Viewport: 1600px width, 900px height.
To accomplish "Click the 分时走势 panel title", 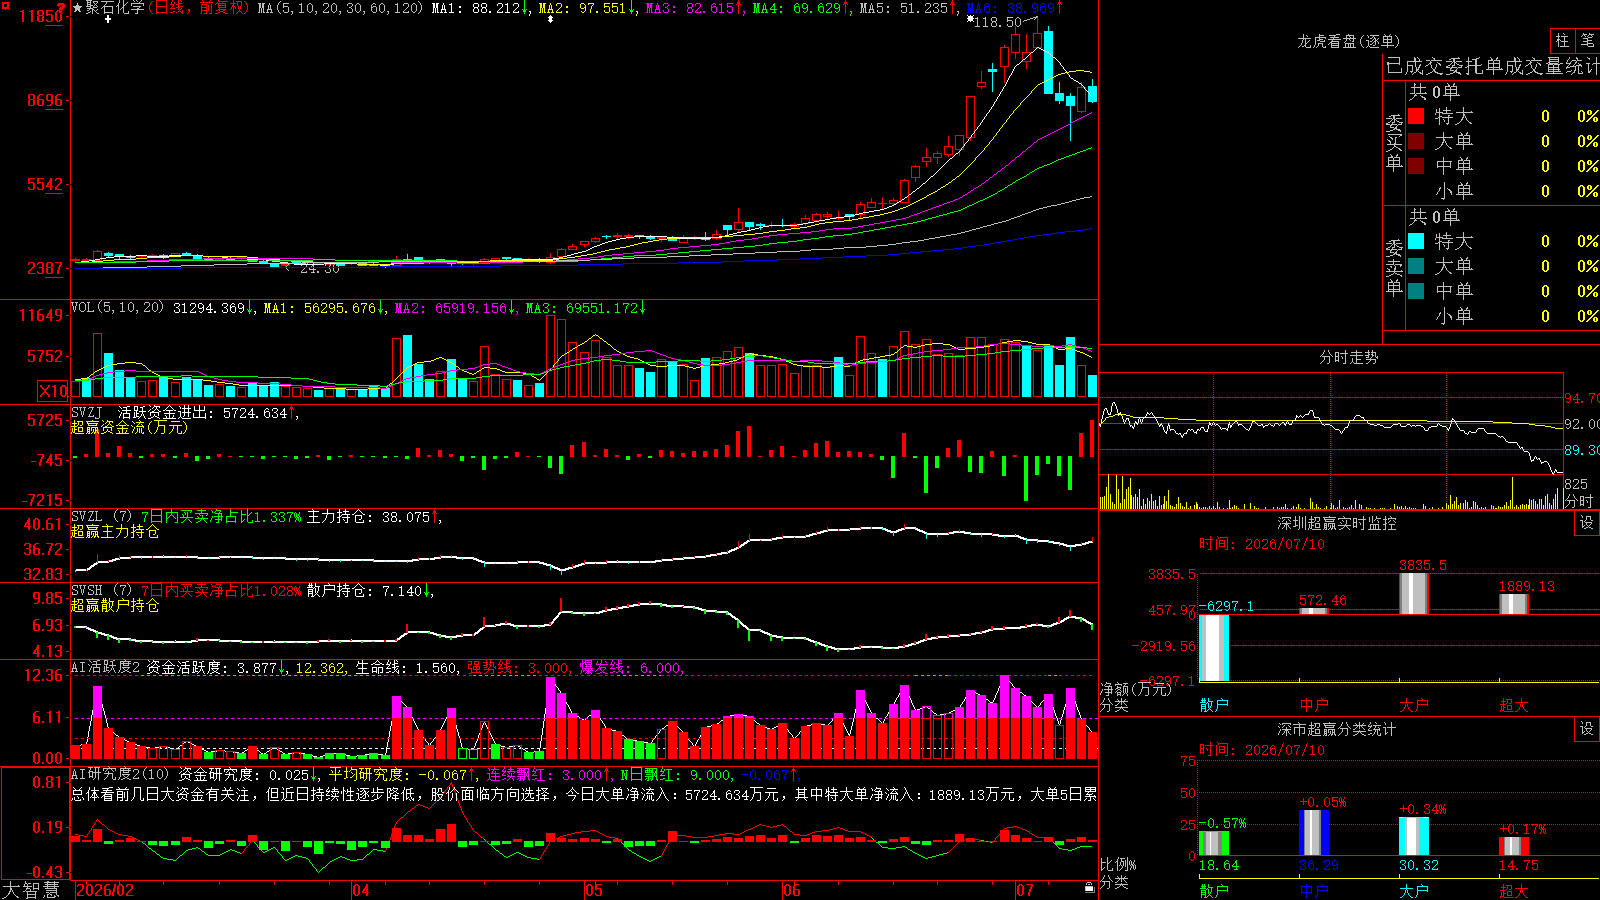I will click(1349, 357).
